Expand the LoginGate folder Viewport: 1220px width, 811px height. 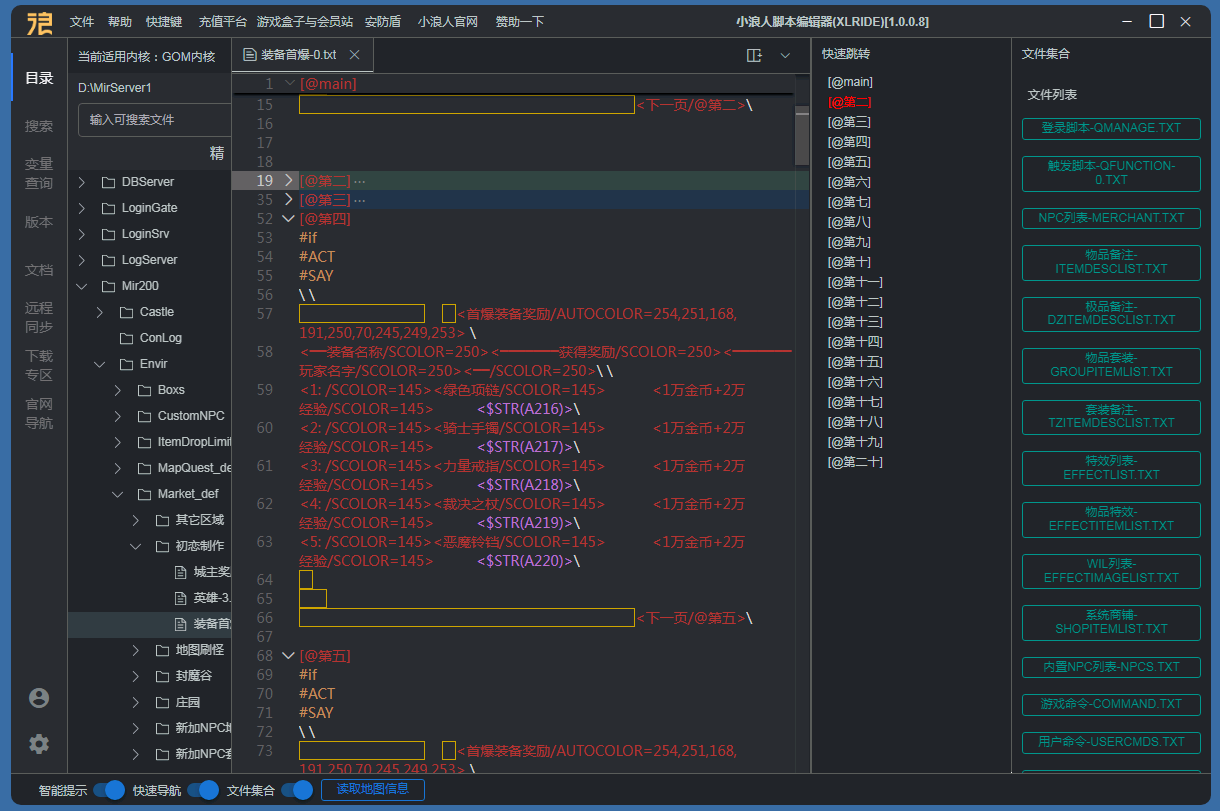[82, 208]
